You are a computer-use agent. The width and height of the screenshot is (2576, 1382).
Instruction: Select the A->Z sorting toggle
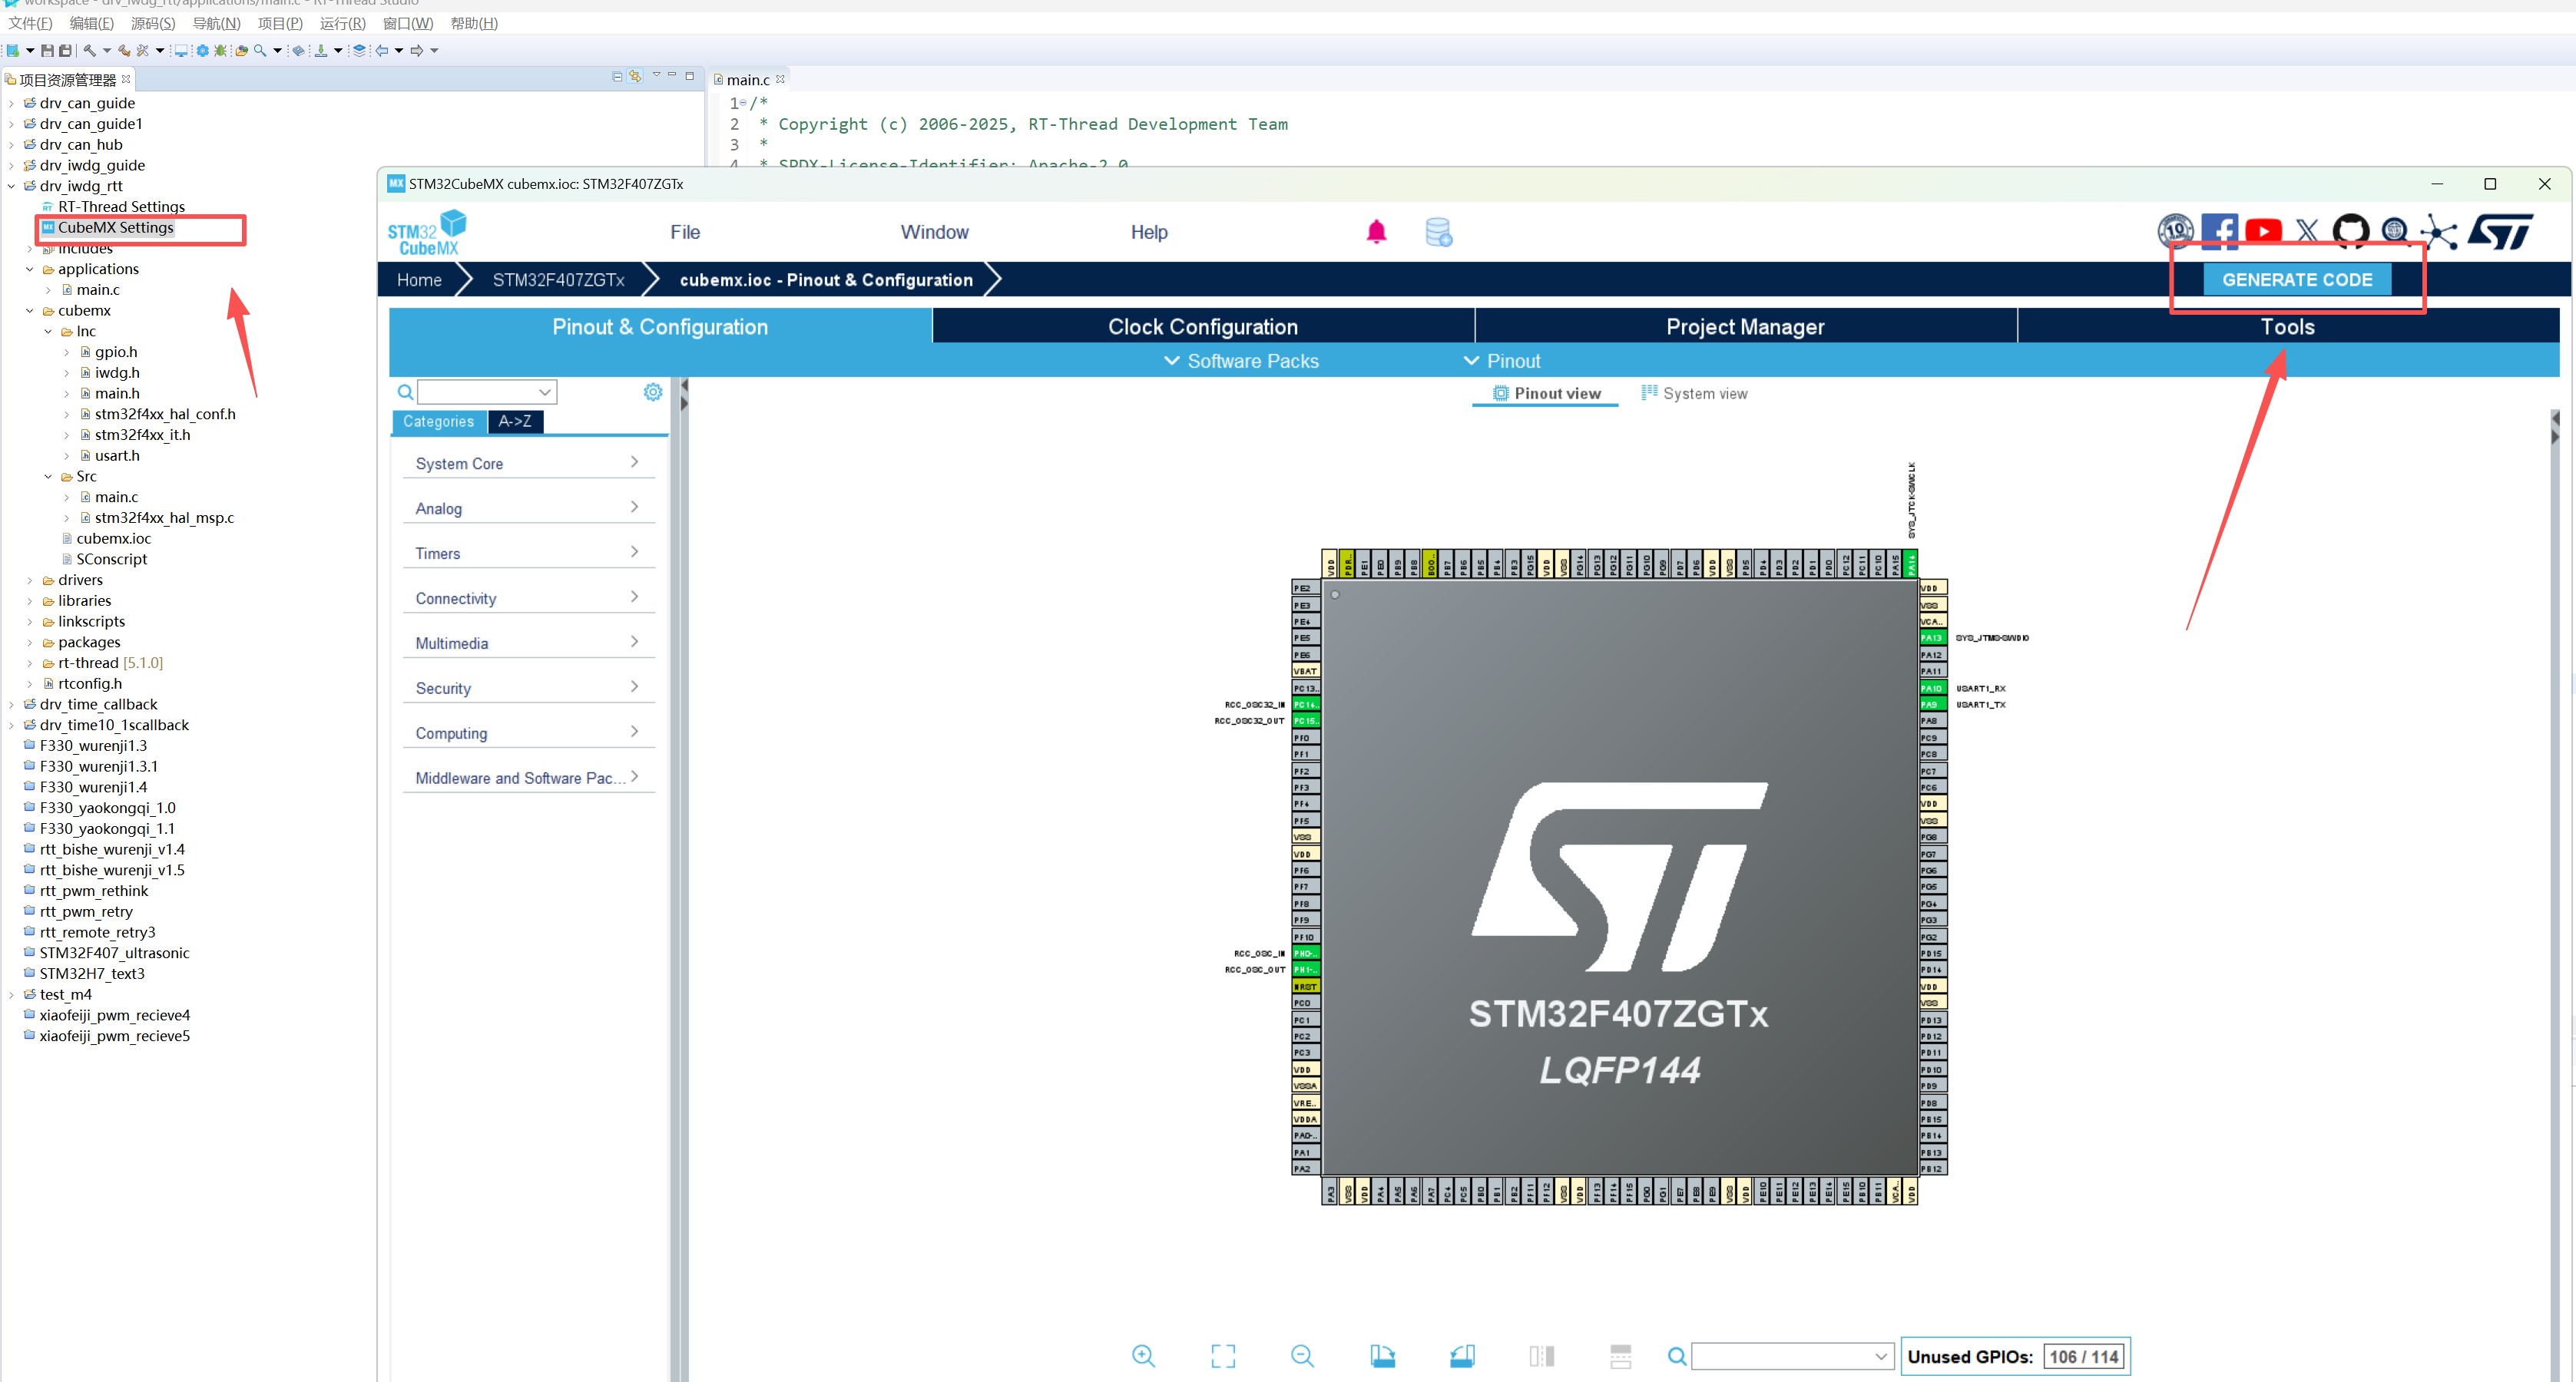coord(515,422)
